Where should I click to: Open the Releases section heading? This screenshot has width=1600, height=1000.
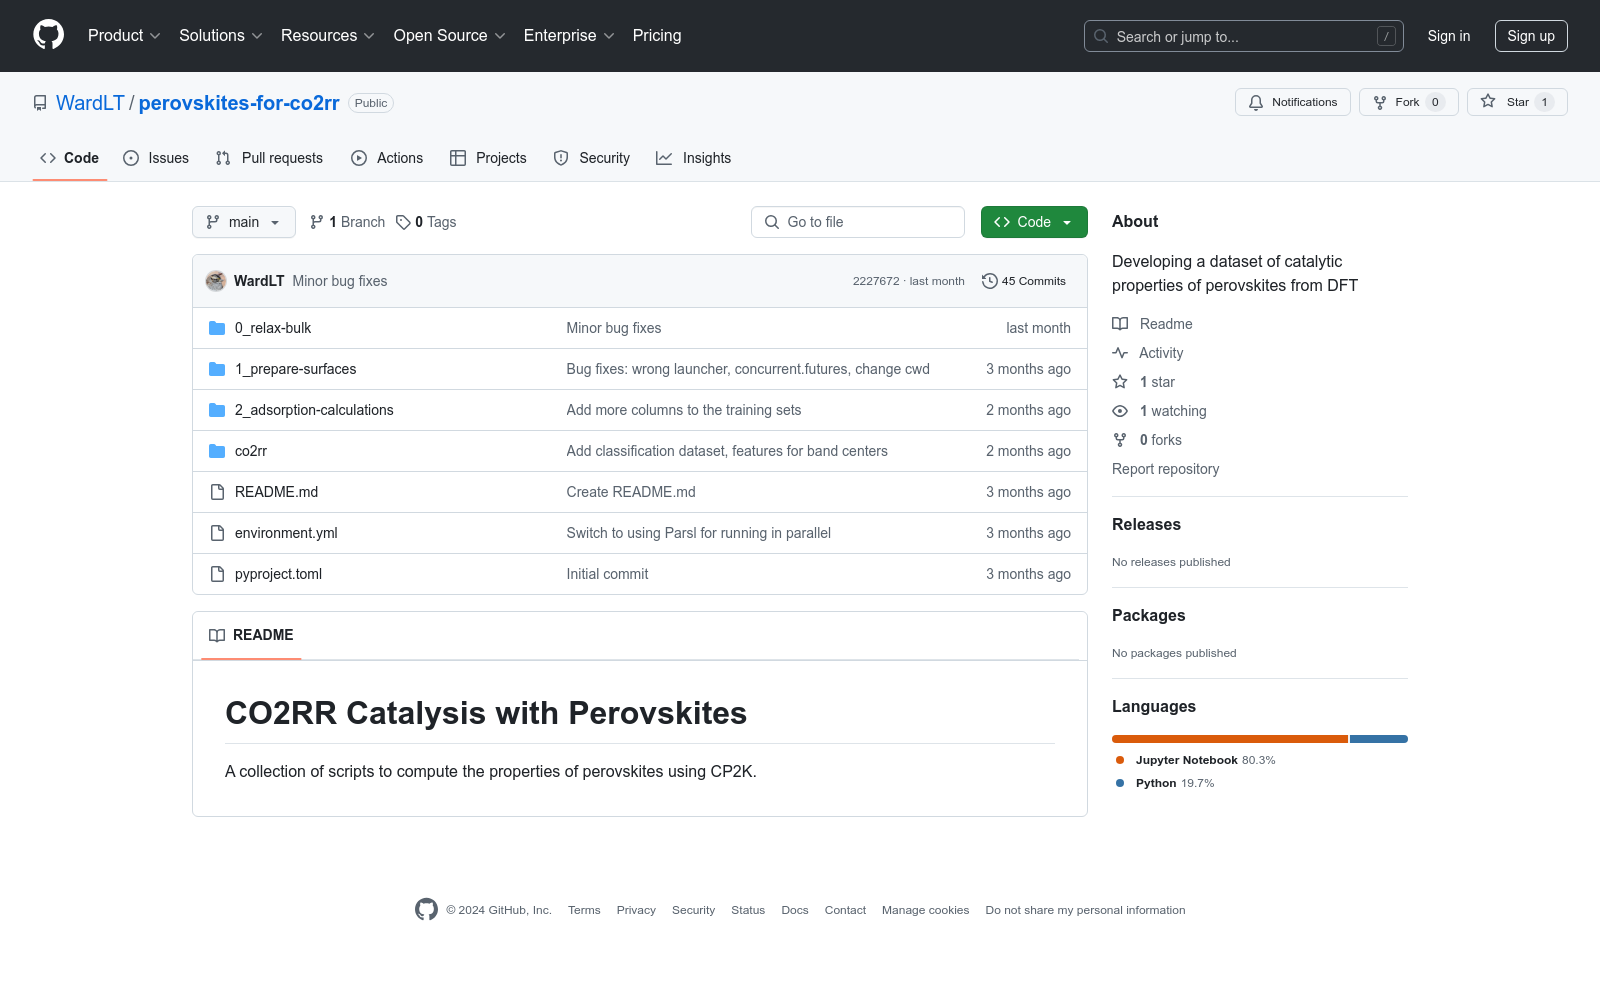[1146, 525]
